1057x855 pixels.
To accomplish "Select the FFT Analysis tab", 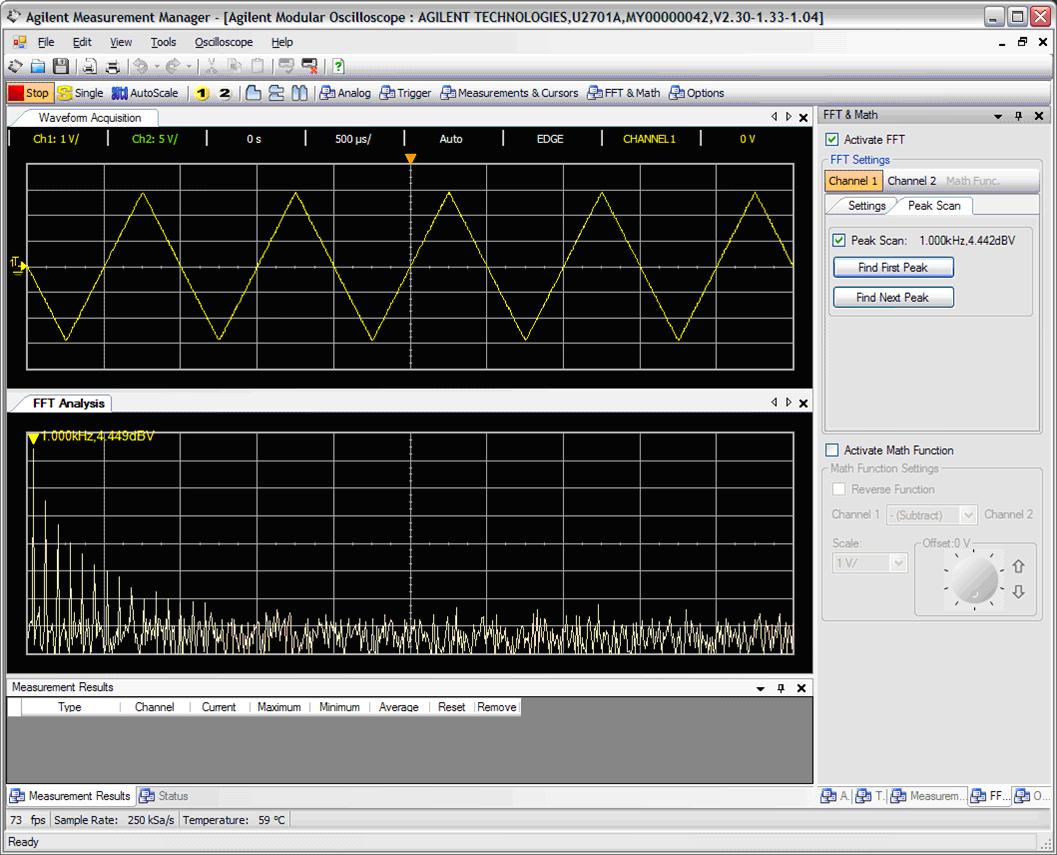I will pos(69,403).
